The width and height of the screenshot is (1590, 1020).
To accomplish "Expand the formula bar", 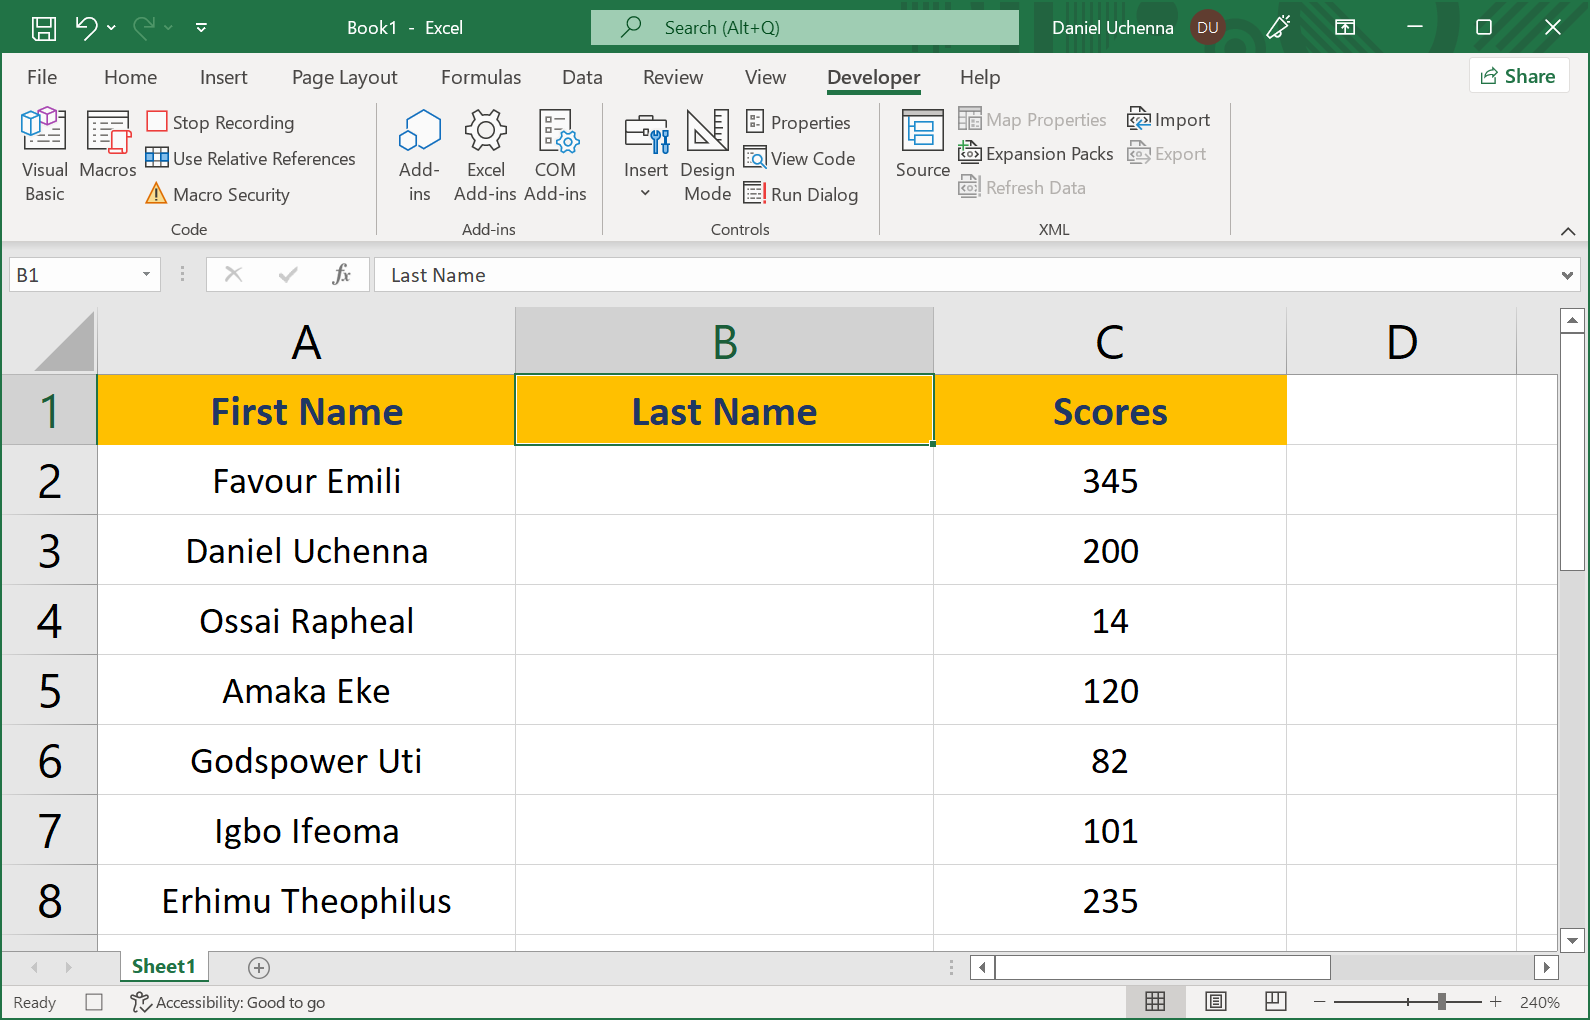I will [1566, 275].
